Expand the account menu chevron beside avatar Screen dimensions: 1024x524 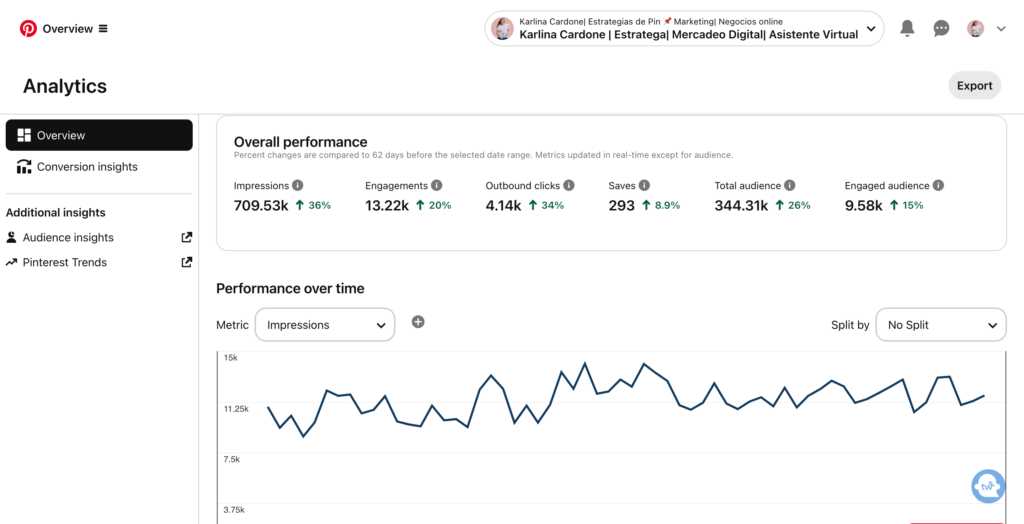(x=1001, y=29)
